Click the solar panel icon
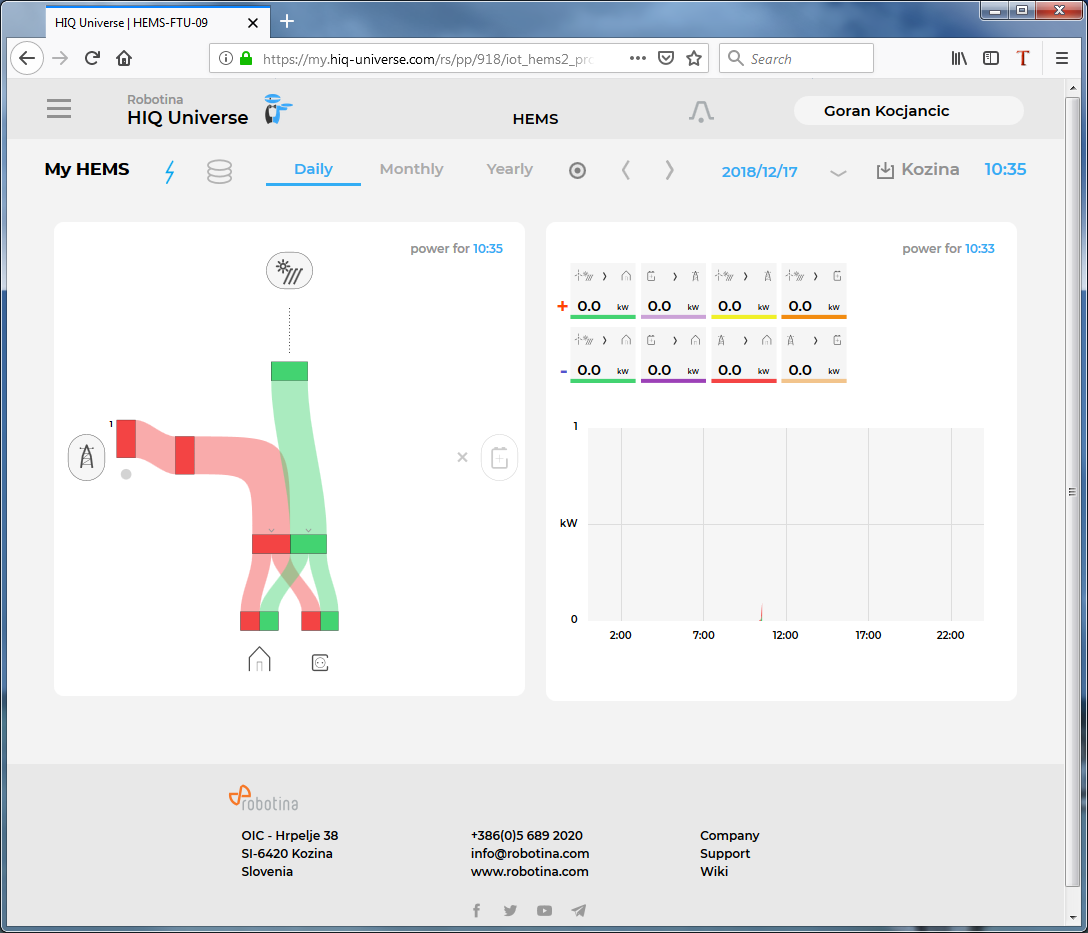Viewport: 1088px width, 933px height. [x=289, y=270]
